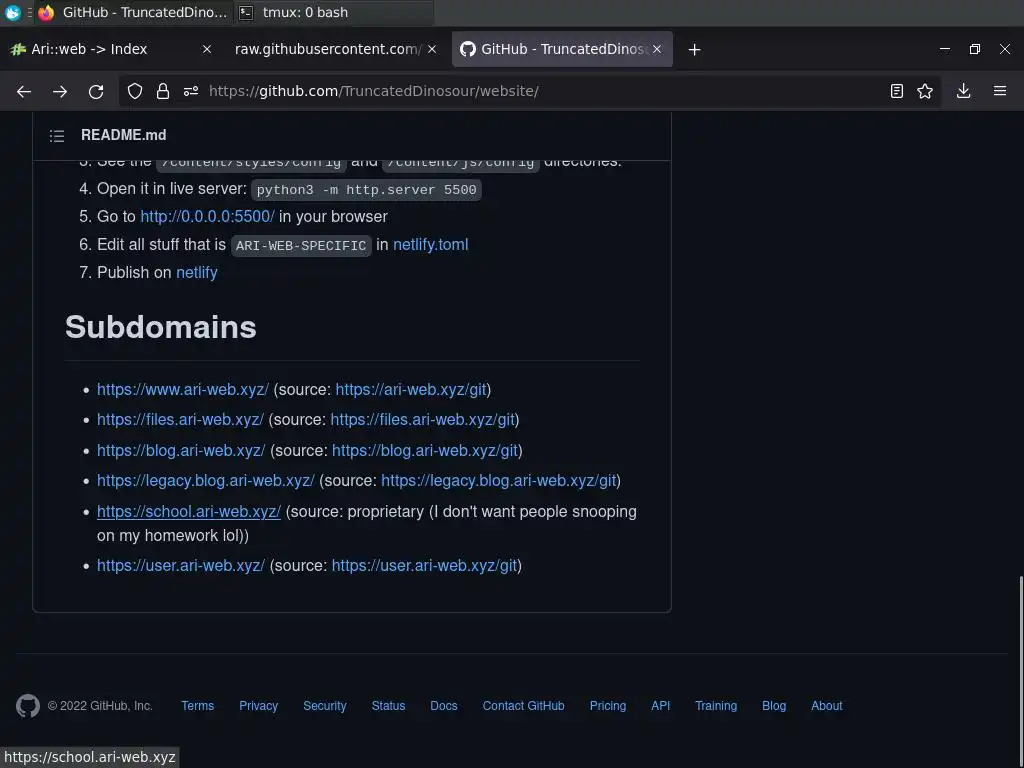The image size is (1024, 768).
Task: Open API footer link
Action: pyautogui.click(x=660, y=706)
